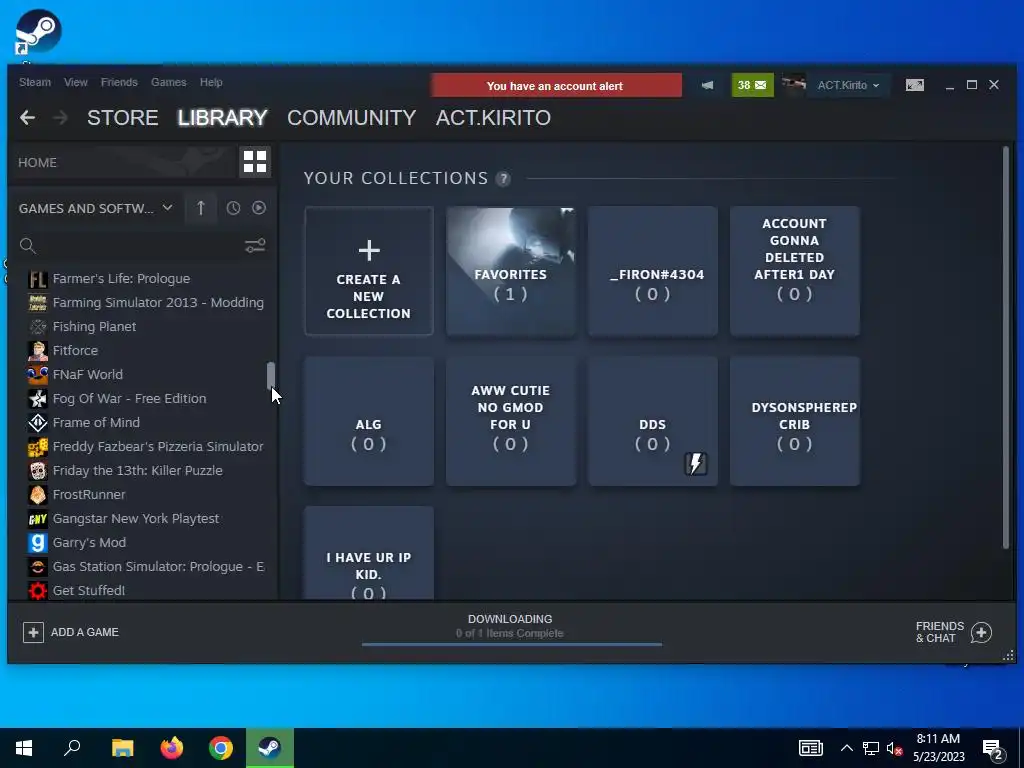Open the Steam menu
Image resolution: width=1024 pixels, height=768 pixels.
coord(35,82)
